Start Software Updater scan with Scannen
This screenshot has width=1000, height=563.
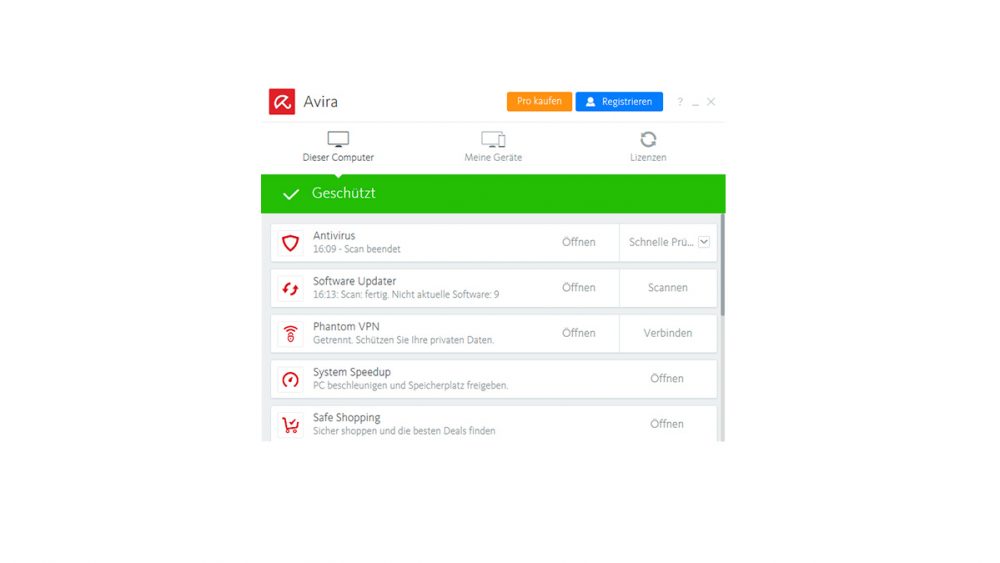tap(668, 288)
